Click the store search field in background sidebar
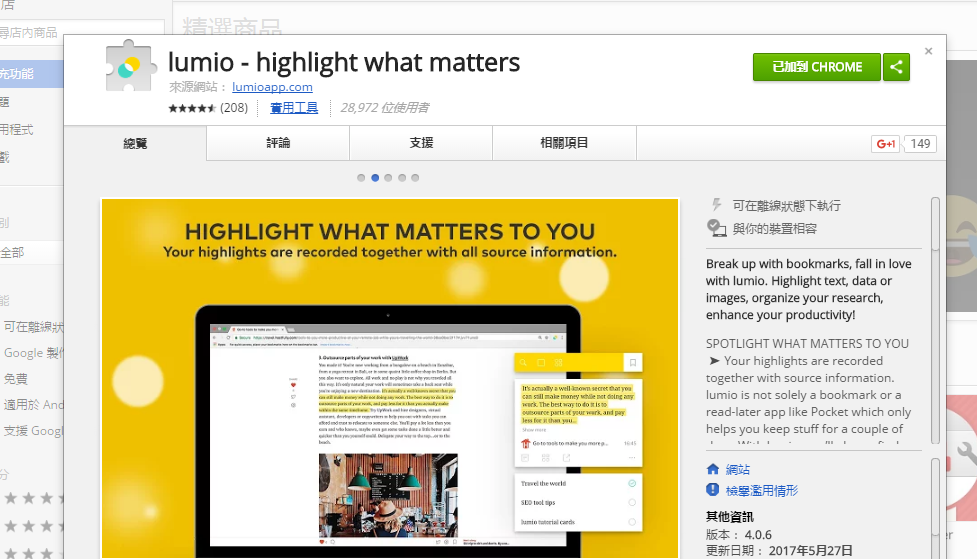The height and width of the screenshot is (559, 977). tap(82, 32)
